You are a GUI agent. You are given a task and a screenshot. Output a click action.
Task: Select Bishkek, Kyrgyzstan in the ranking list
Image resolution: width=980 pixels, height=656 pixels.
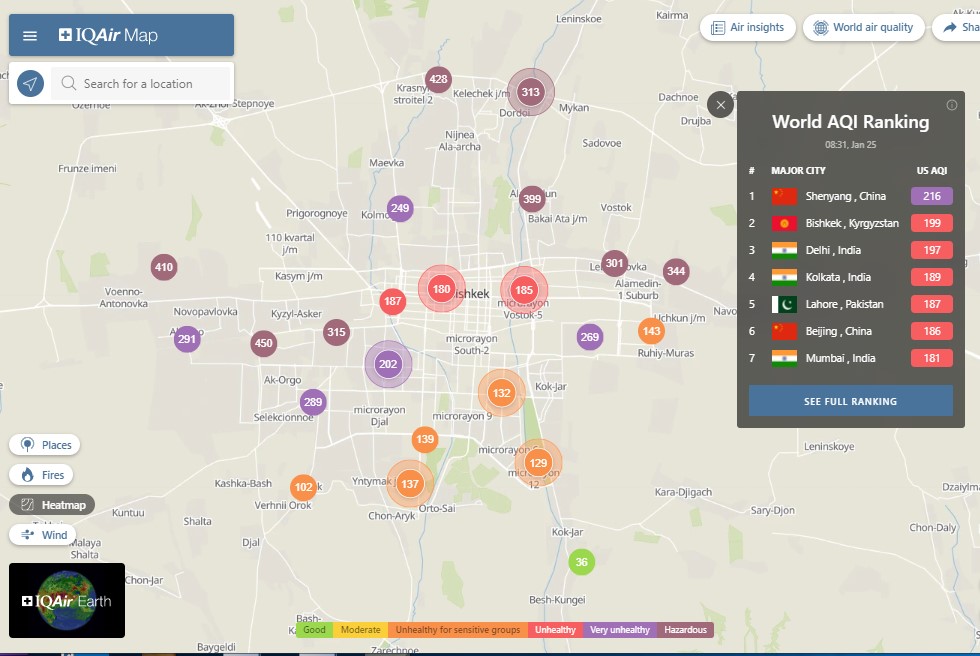coord(850,223)
